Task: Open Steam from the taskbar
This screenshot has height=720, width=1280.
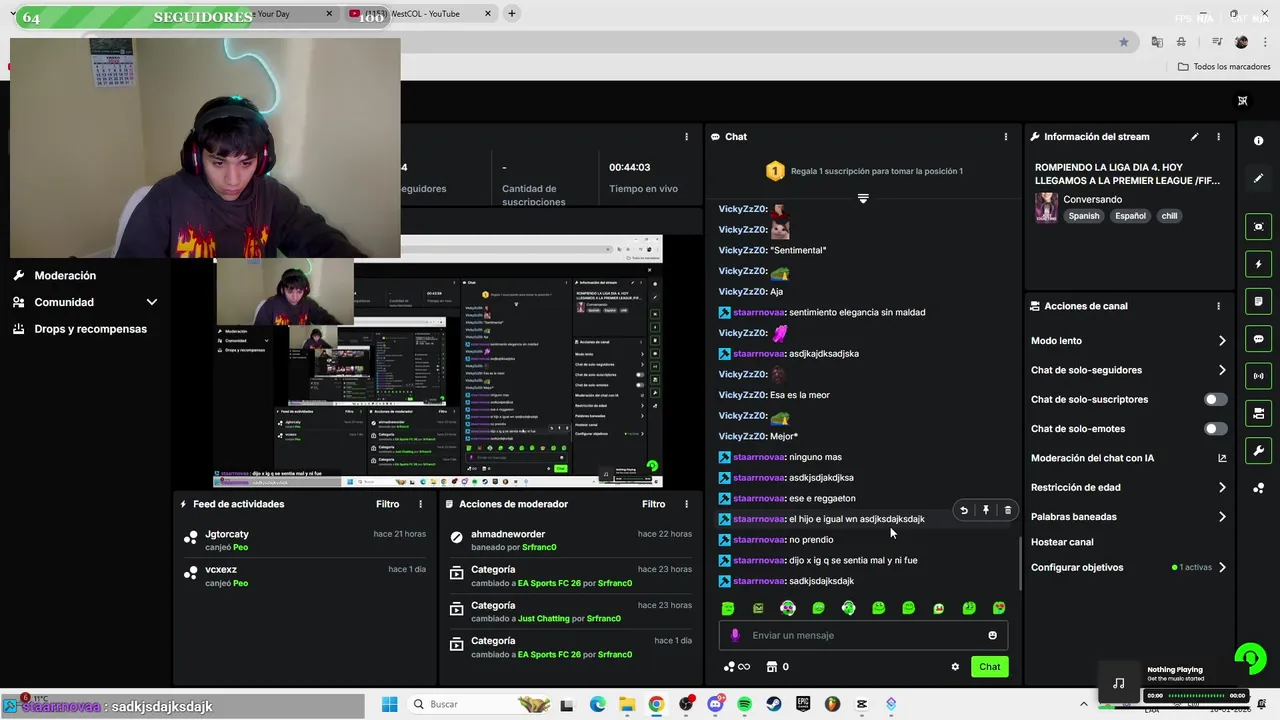Action: click(x=774, y=704)
